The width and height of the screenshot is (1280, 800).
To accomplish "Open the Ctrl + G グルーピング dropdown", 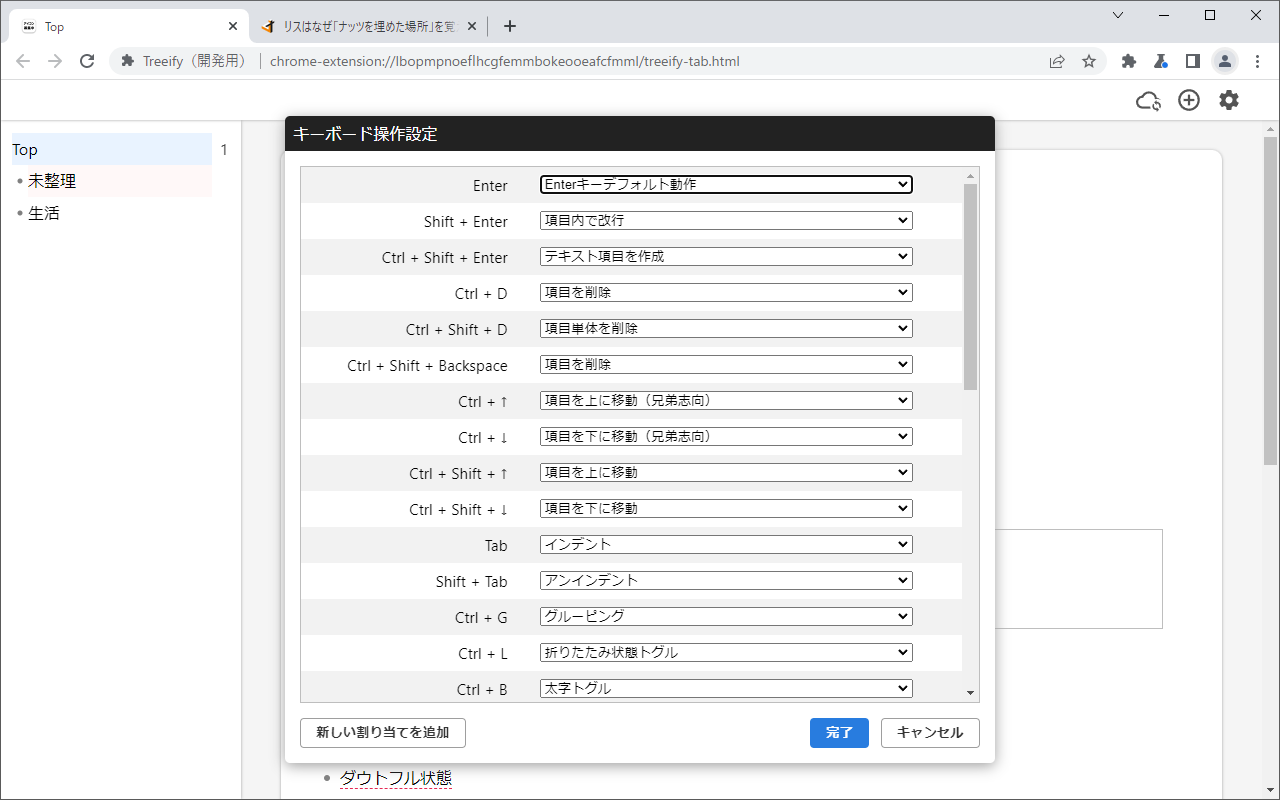I will [726, 616].
